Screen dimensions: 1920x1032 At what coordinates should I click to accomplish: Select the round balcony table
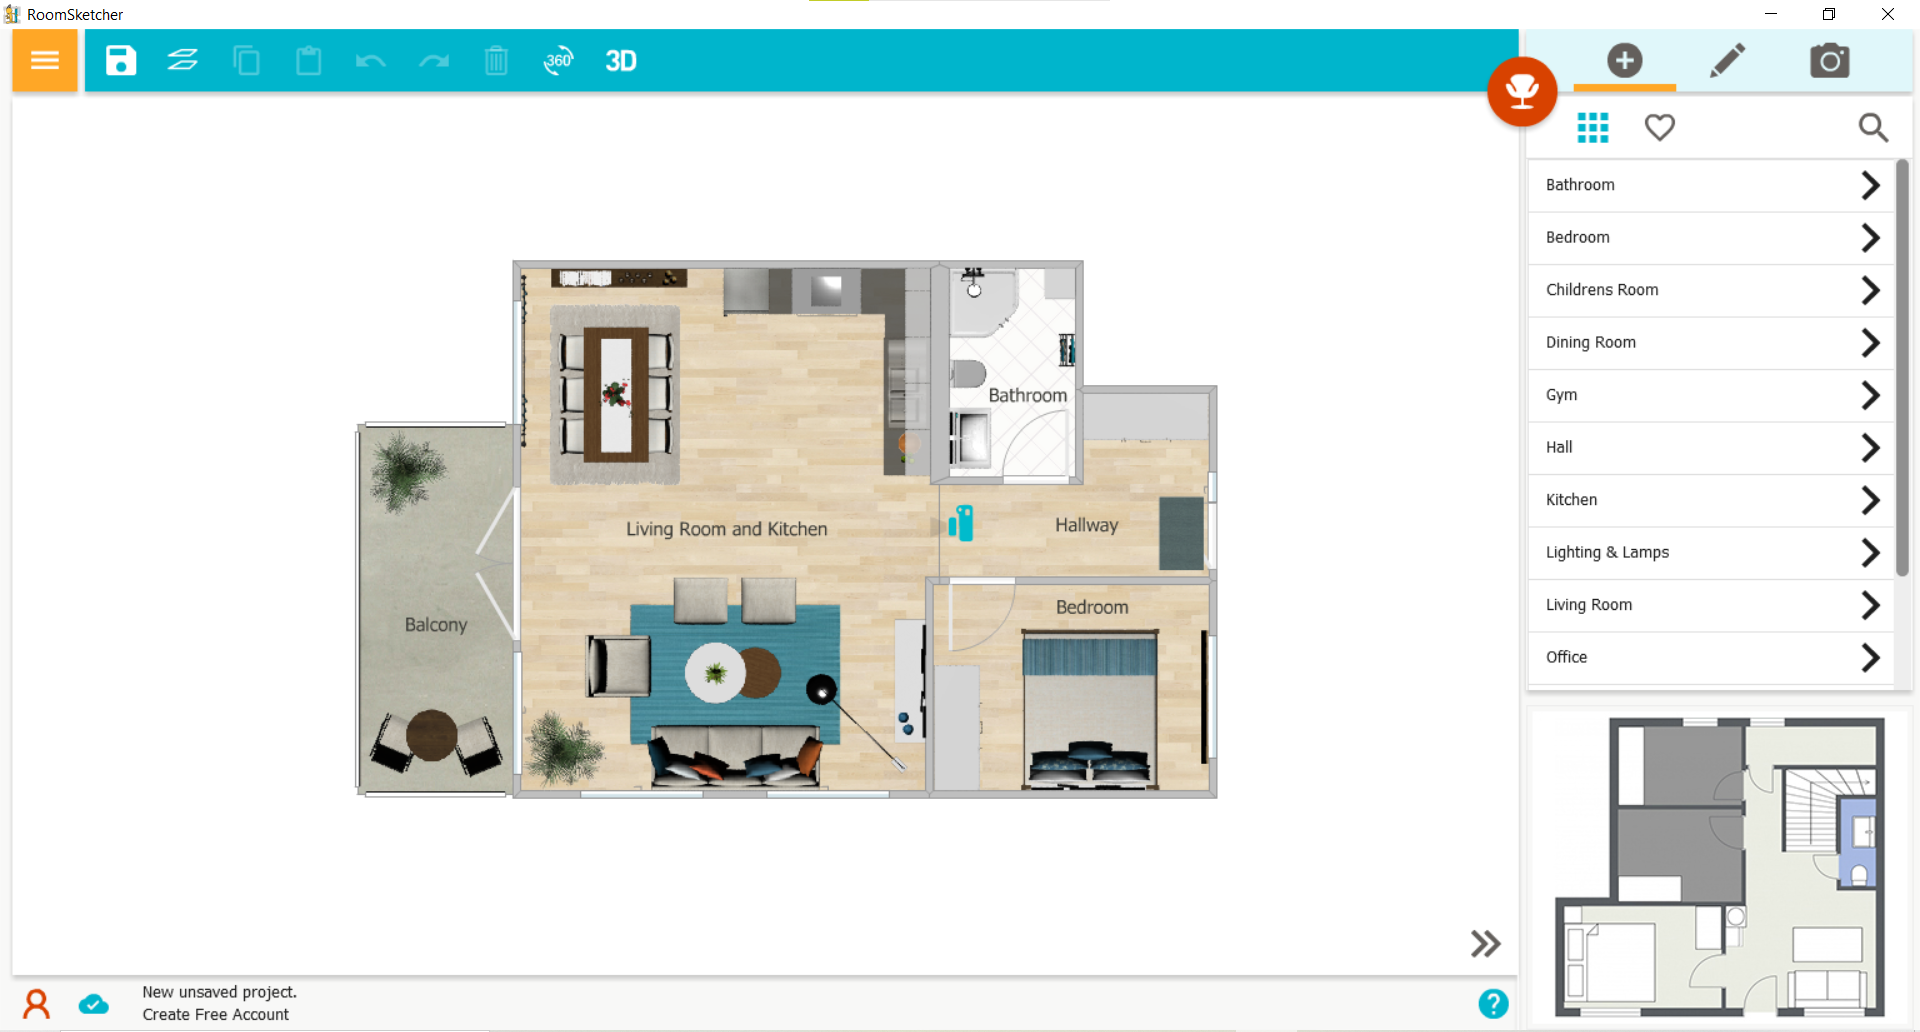(x=432, y=735)
